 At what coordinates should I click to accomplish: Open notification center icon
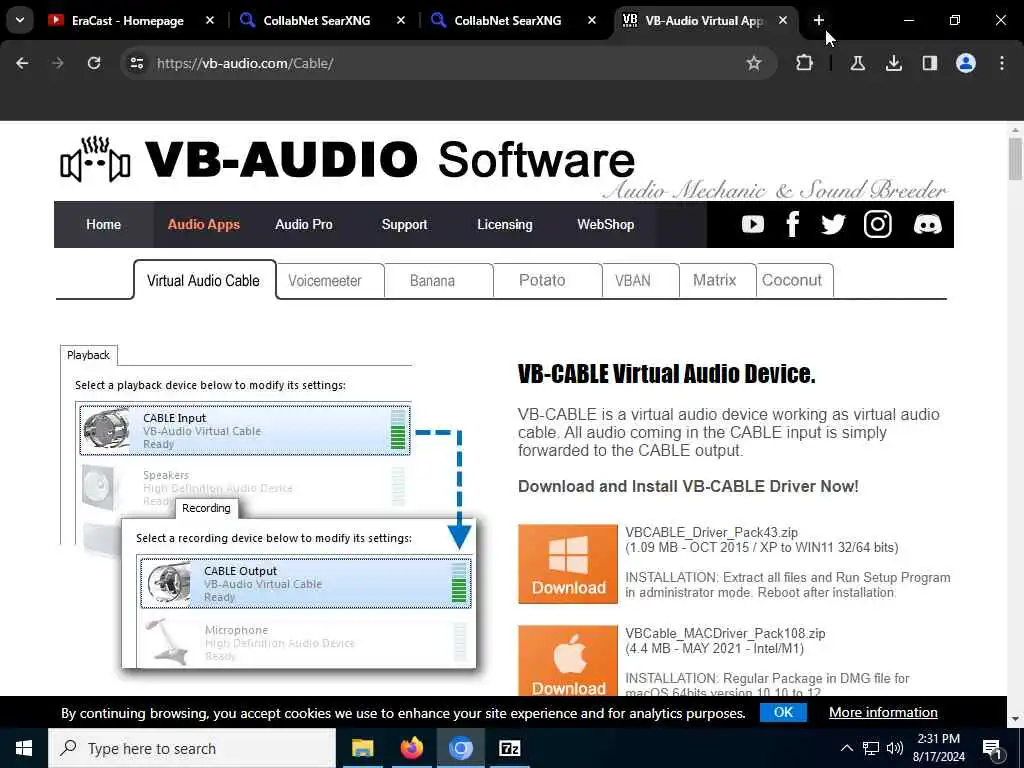993,750
